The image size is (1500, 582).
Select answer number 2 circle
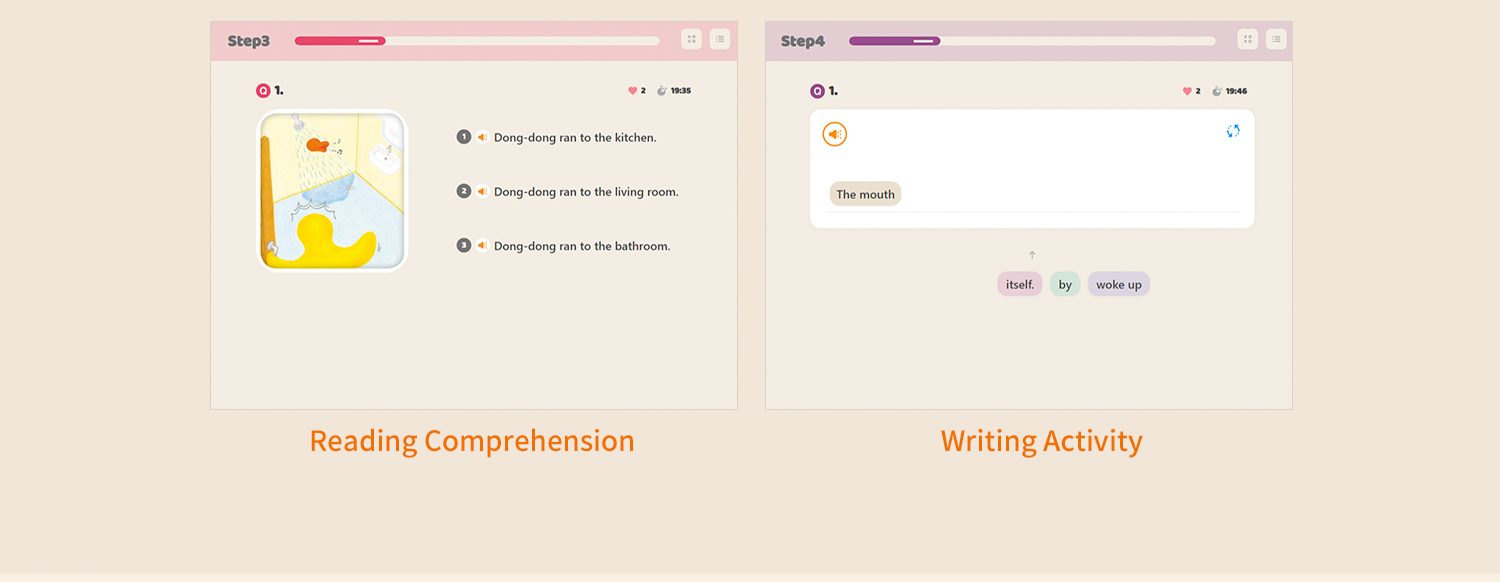[464, 191]
